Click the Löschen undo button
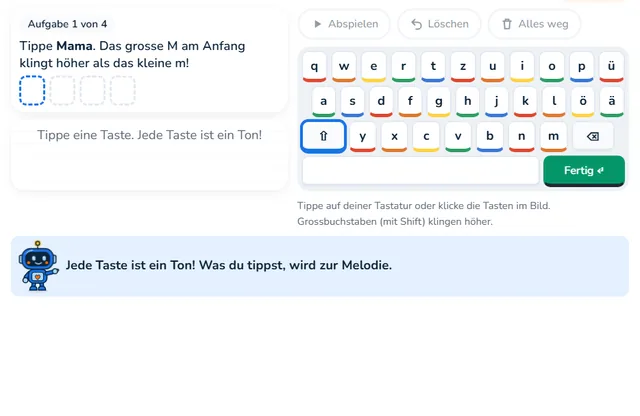 tap(439, 24)
